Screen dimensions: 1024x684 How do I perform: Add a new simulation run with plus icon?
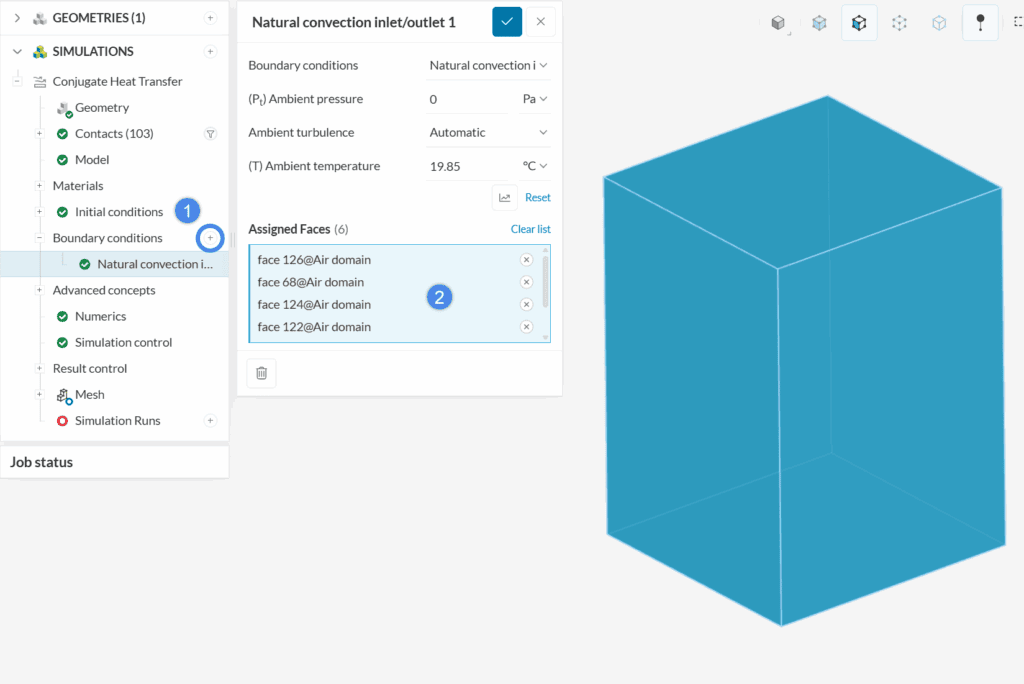(x=210, y=421)
